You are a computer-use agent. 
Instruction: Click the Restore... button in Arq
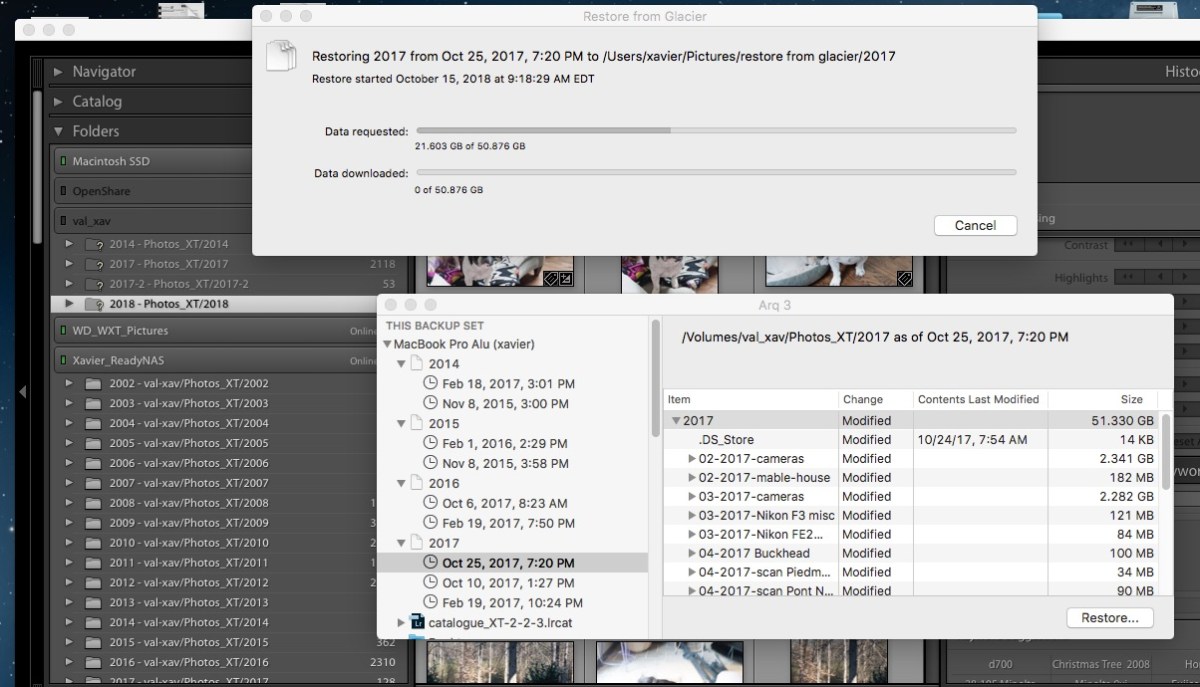(x=1109, y=618)
